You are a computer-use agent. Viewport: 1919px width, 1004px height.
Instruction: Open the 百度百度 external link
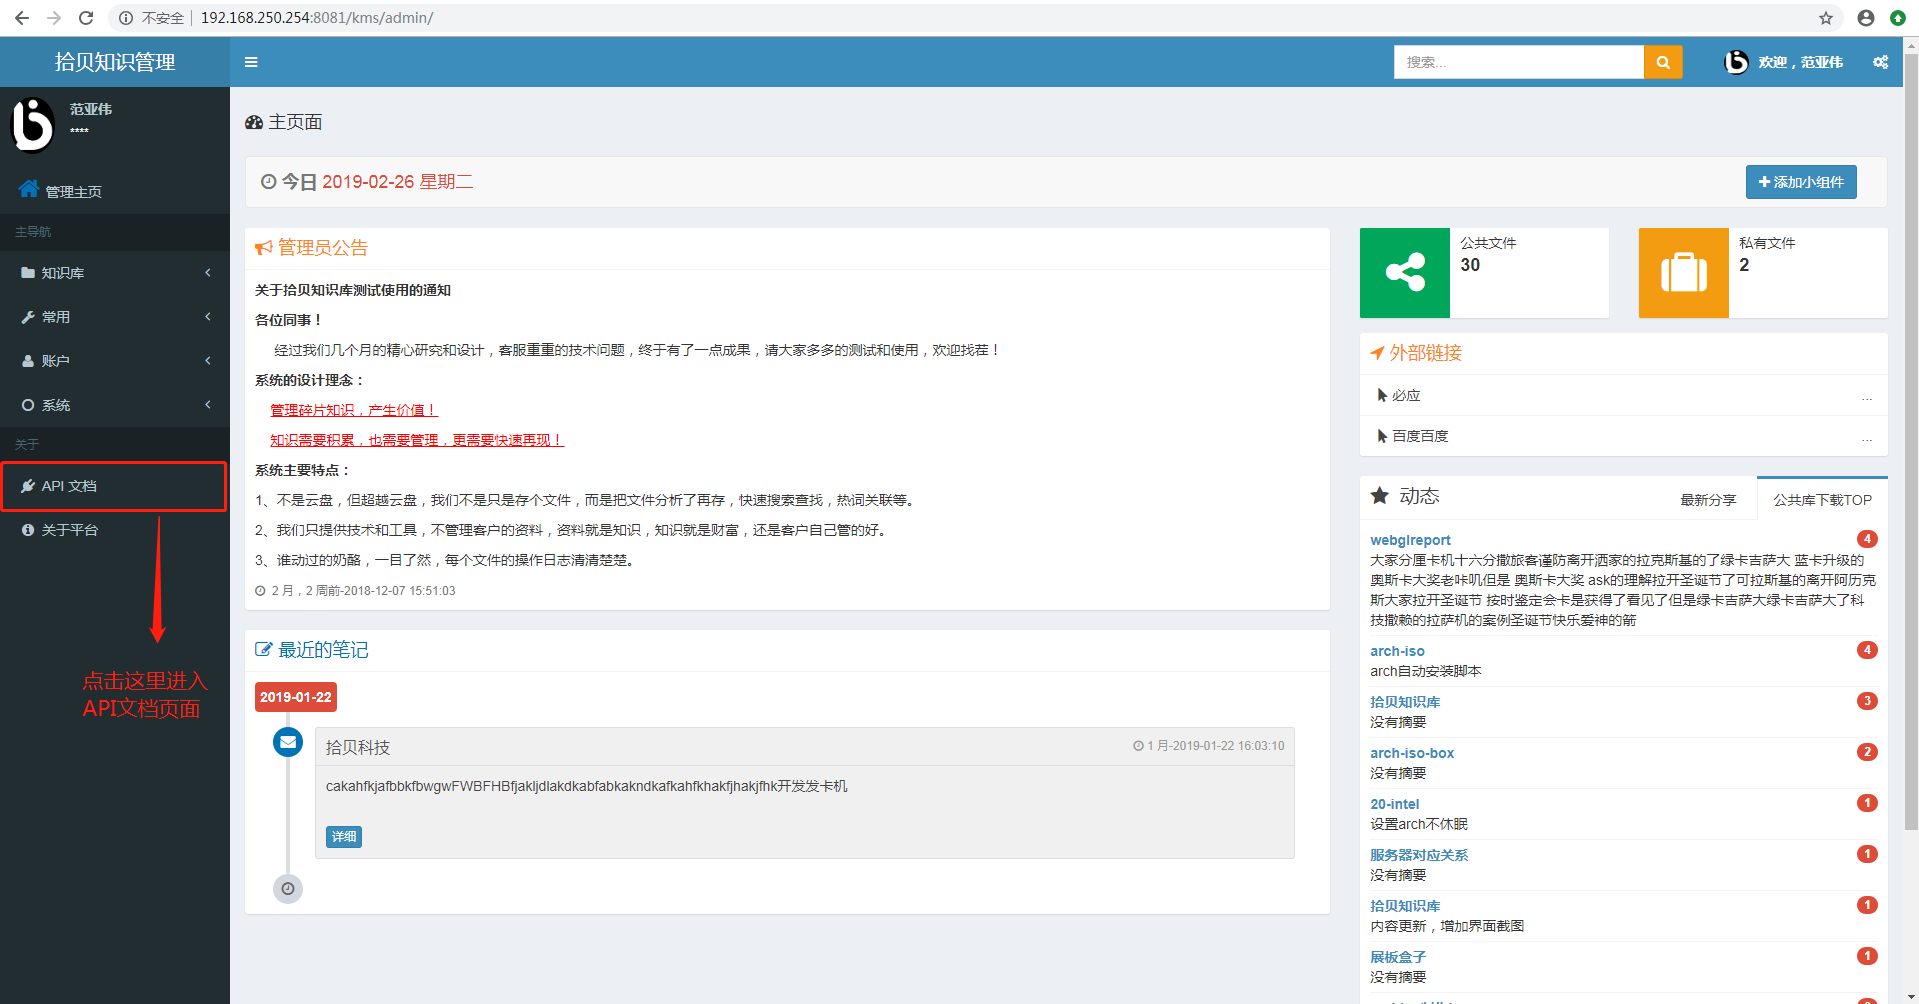pos(1420,437)
